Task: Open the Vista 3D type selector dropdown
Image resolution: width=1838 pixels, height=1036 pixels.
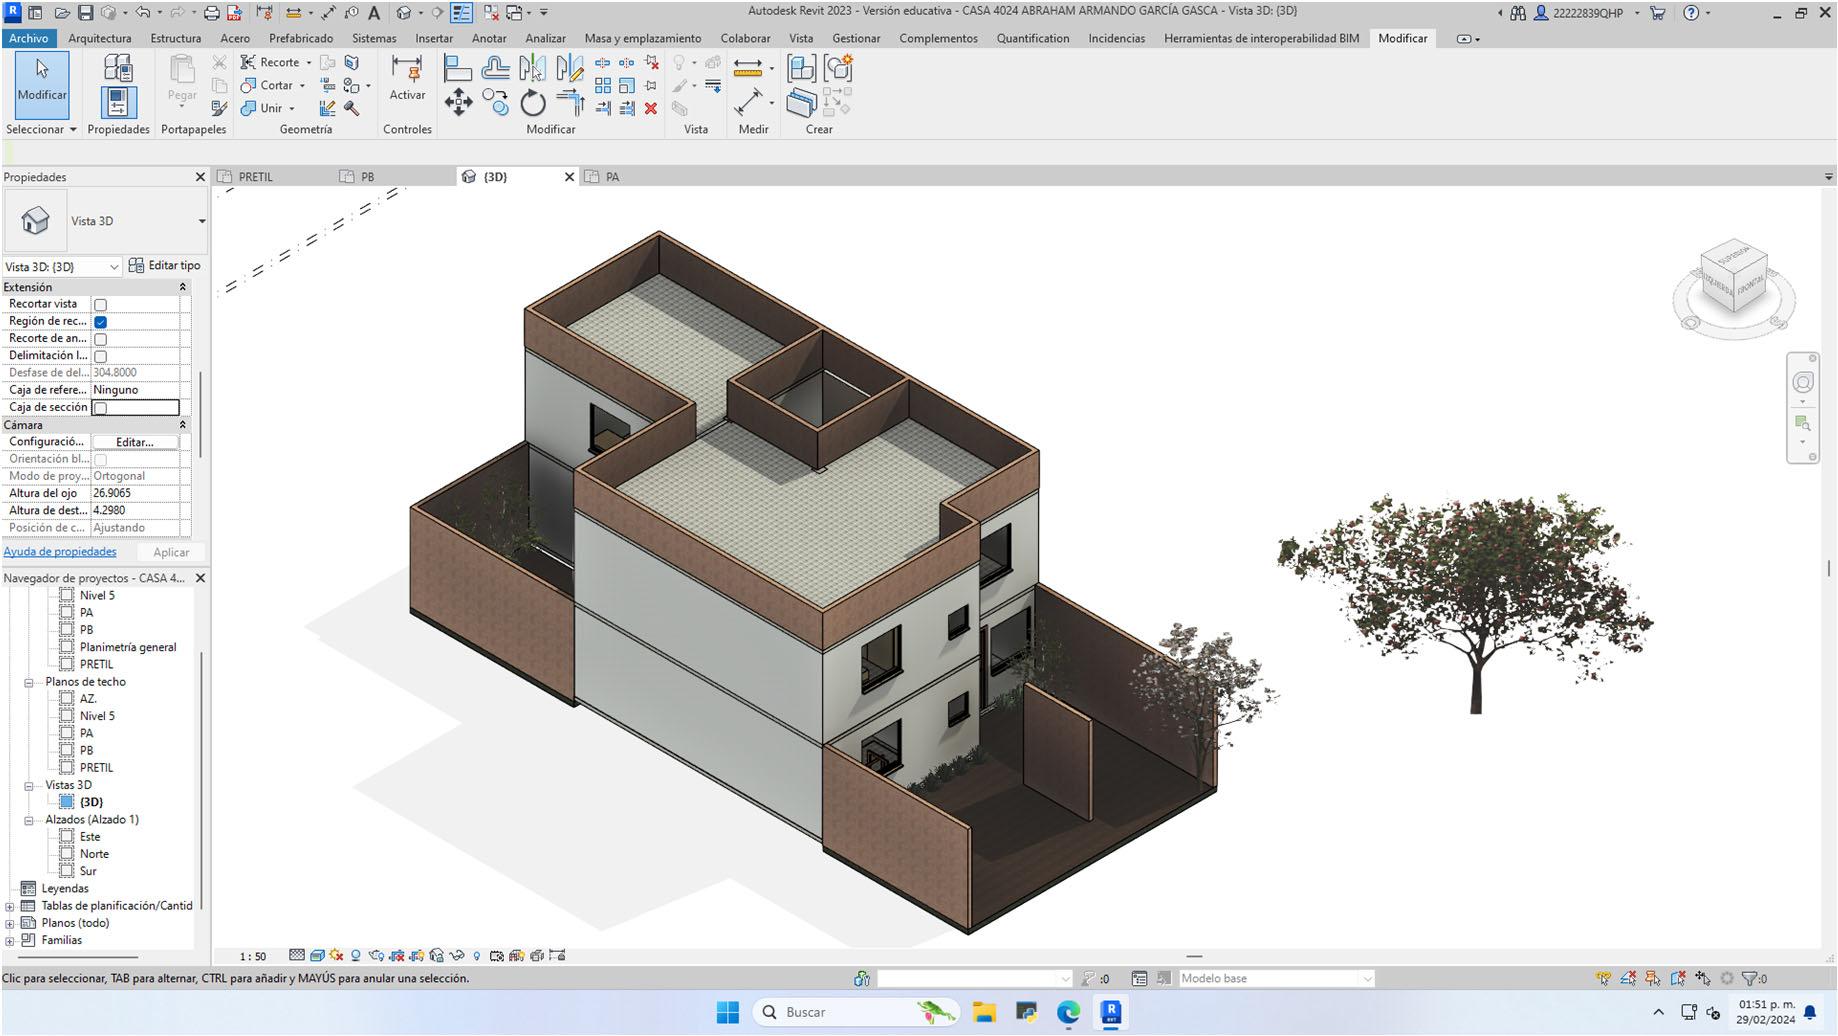Action: (x=201, y=221)
